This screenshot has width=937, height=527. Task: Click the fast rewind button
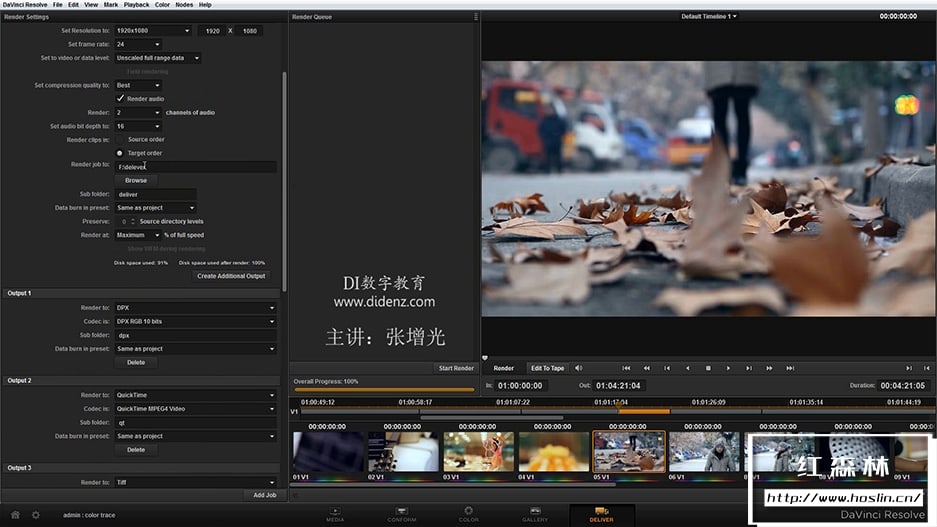(647, 368)
